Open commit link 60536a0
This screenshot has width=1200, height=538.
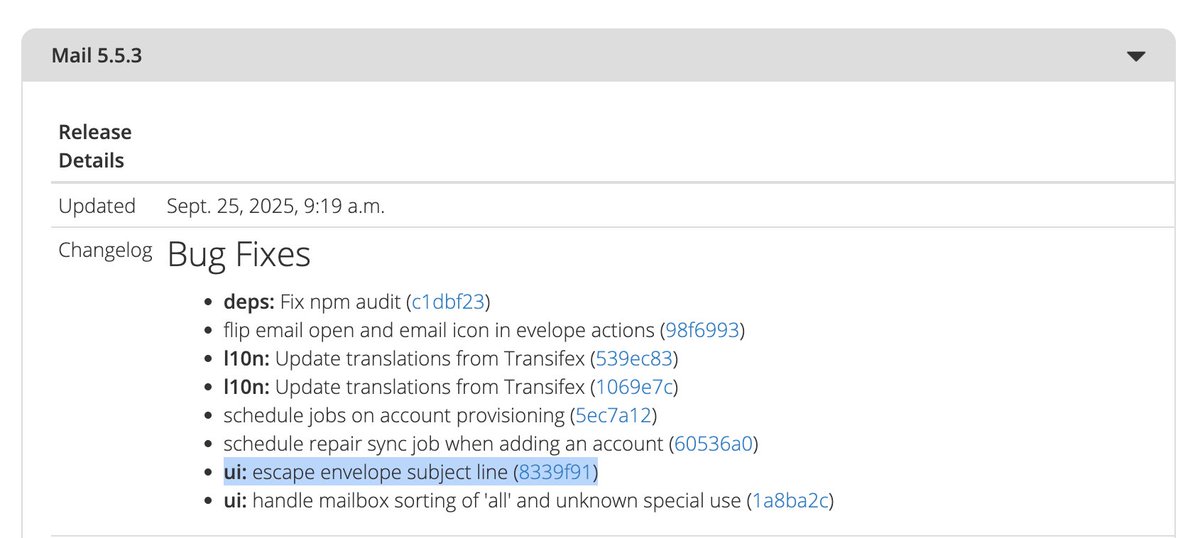(711, 442)
